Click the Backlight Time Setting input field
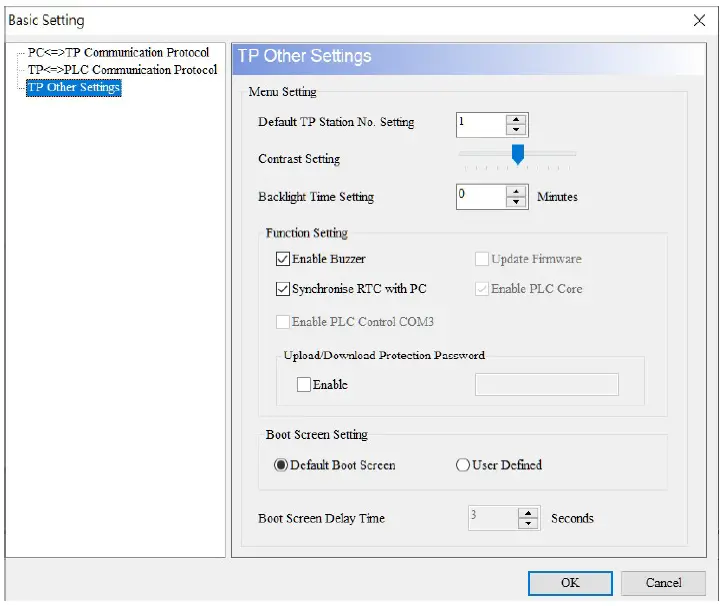 click(x=481, y=197)
